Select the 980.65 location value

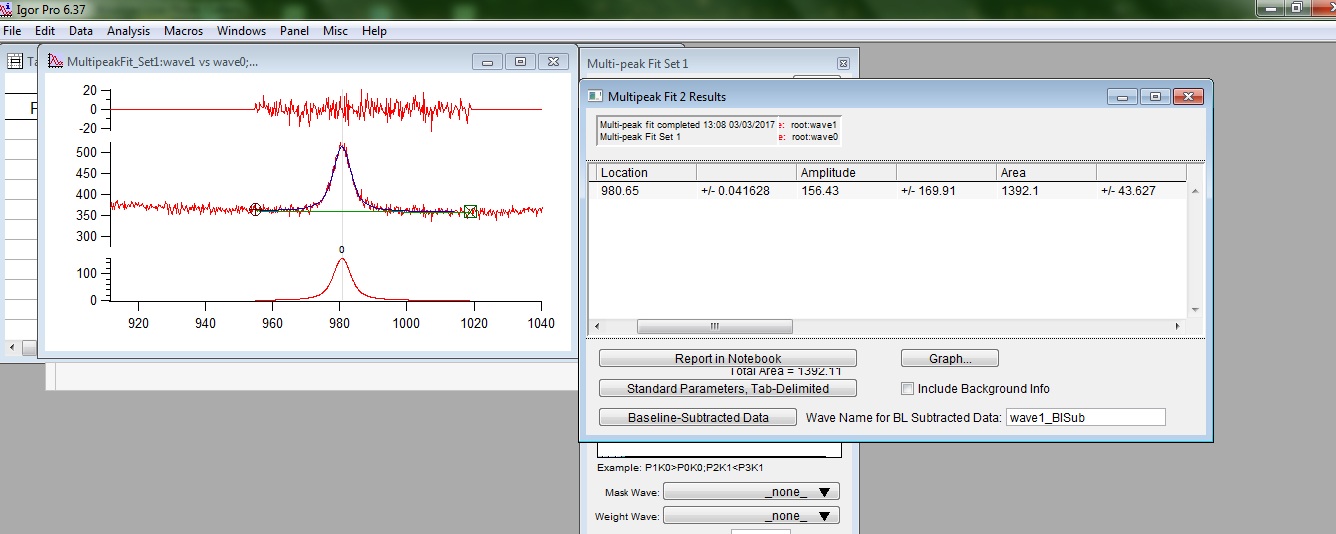coord(620,190)
